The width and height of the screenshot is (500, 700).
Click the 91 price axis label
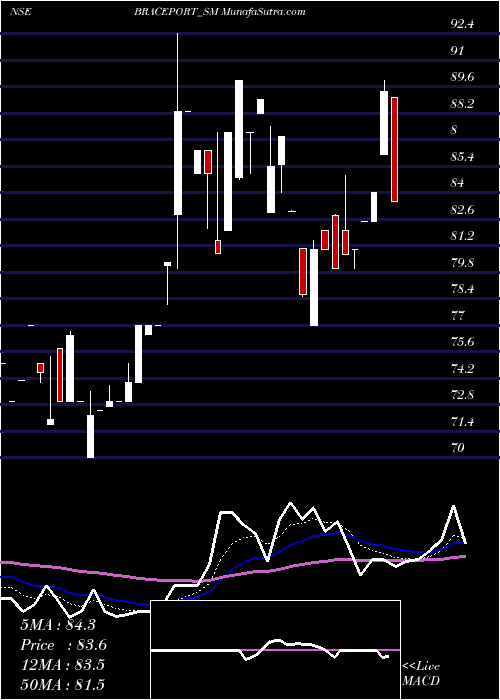pos(458,50)
